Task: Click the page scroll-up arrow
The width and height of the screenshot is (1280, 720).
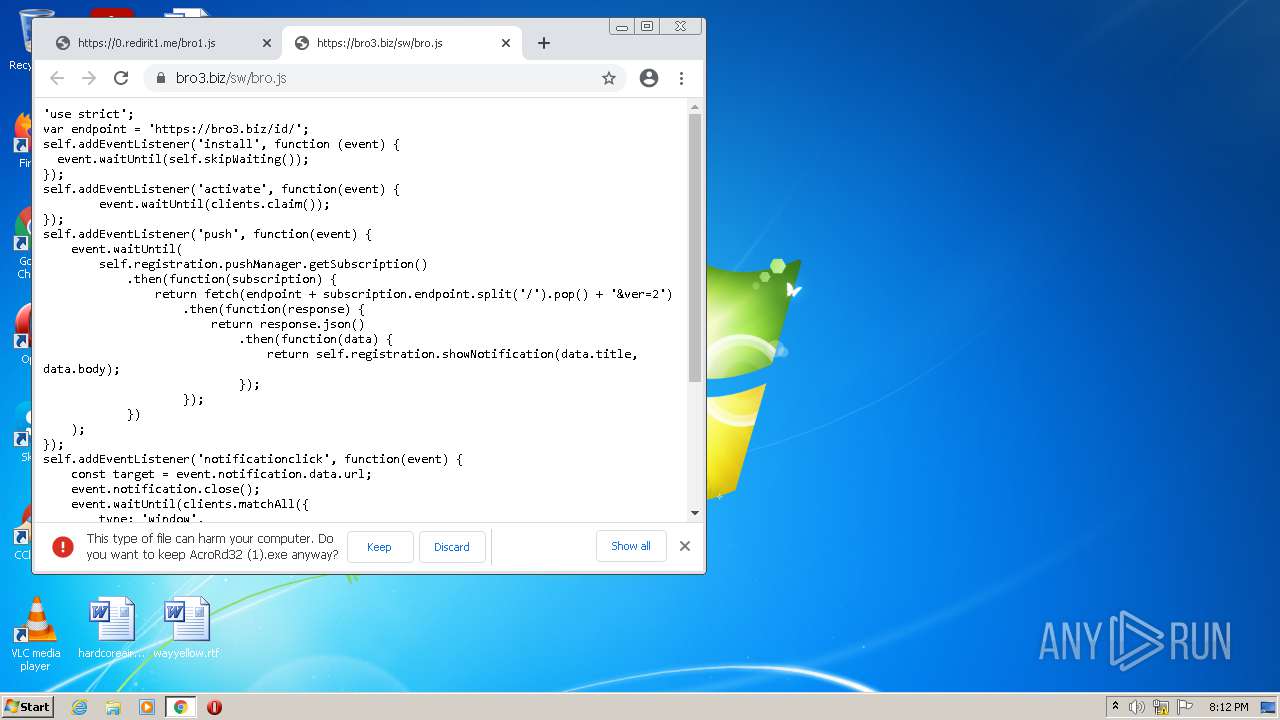Action: pyautogui.click(x=695, y=107)
